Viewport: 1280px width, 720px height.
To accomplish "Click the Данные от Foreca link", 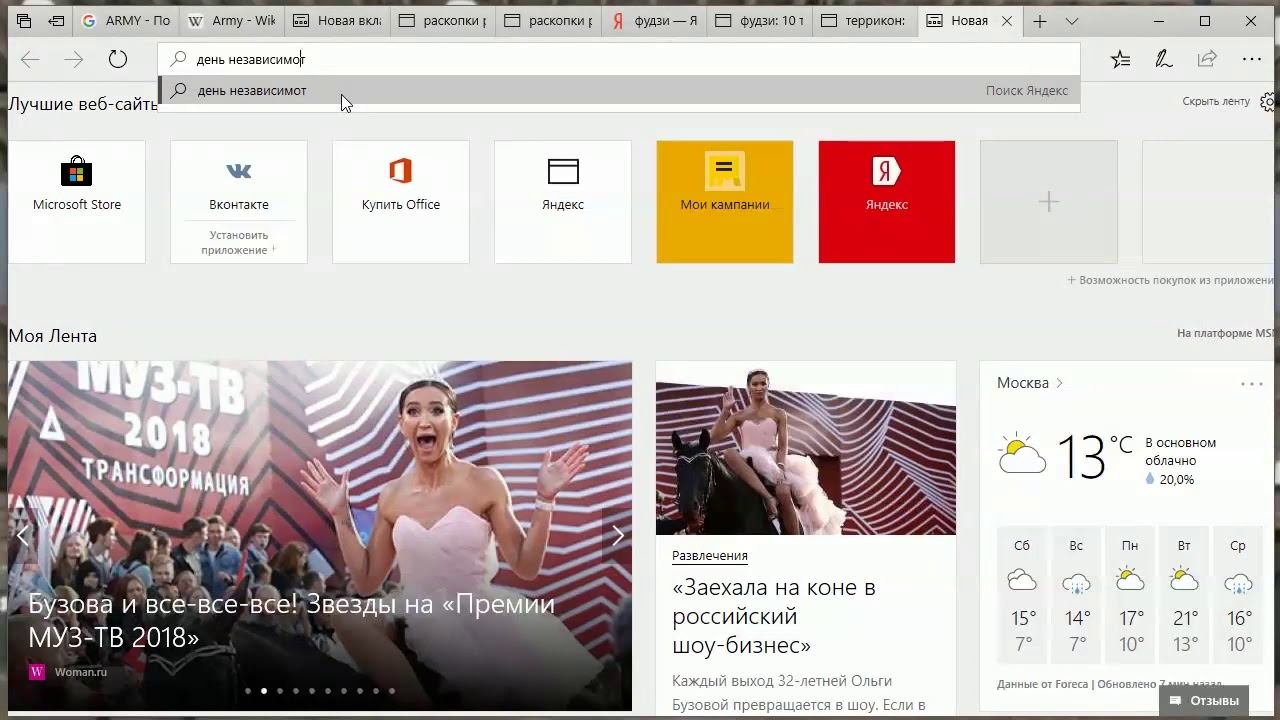I will point(1042,684).
